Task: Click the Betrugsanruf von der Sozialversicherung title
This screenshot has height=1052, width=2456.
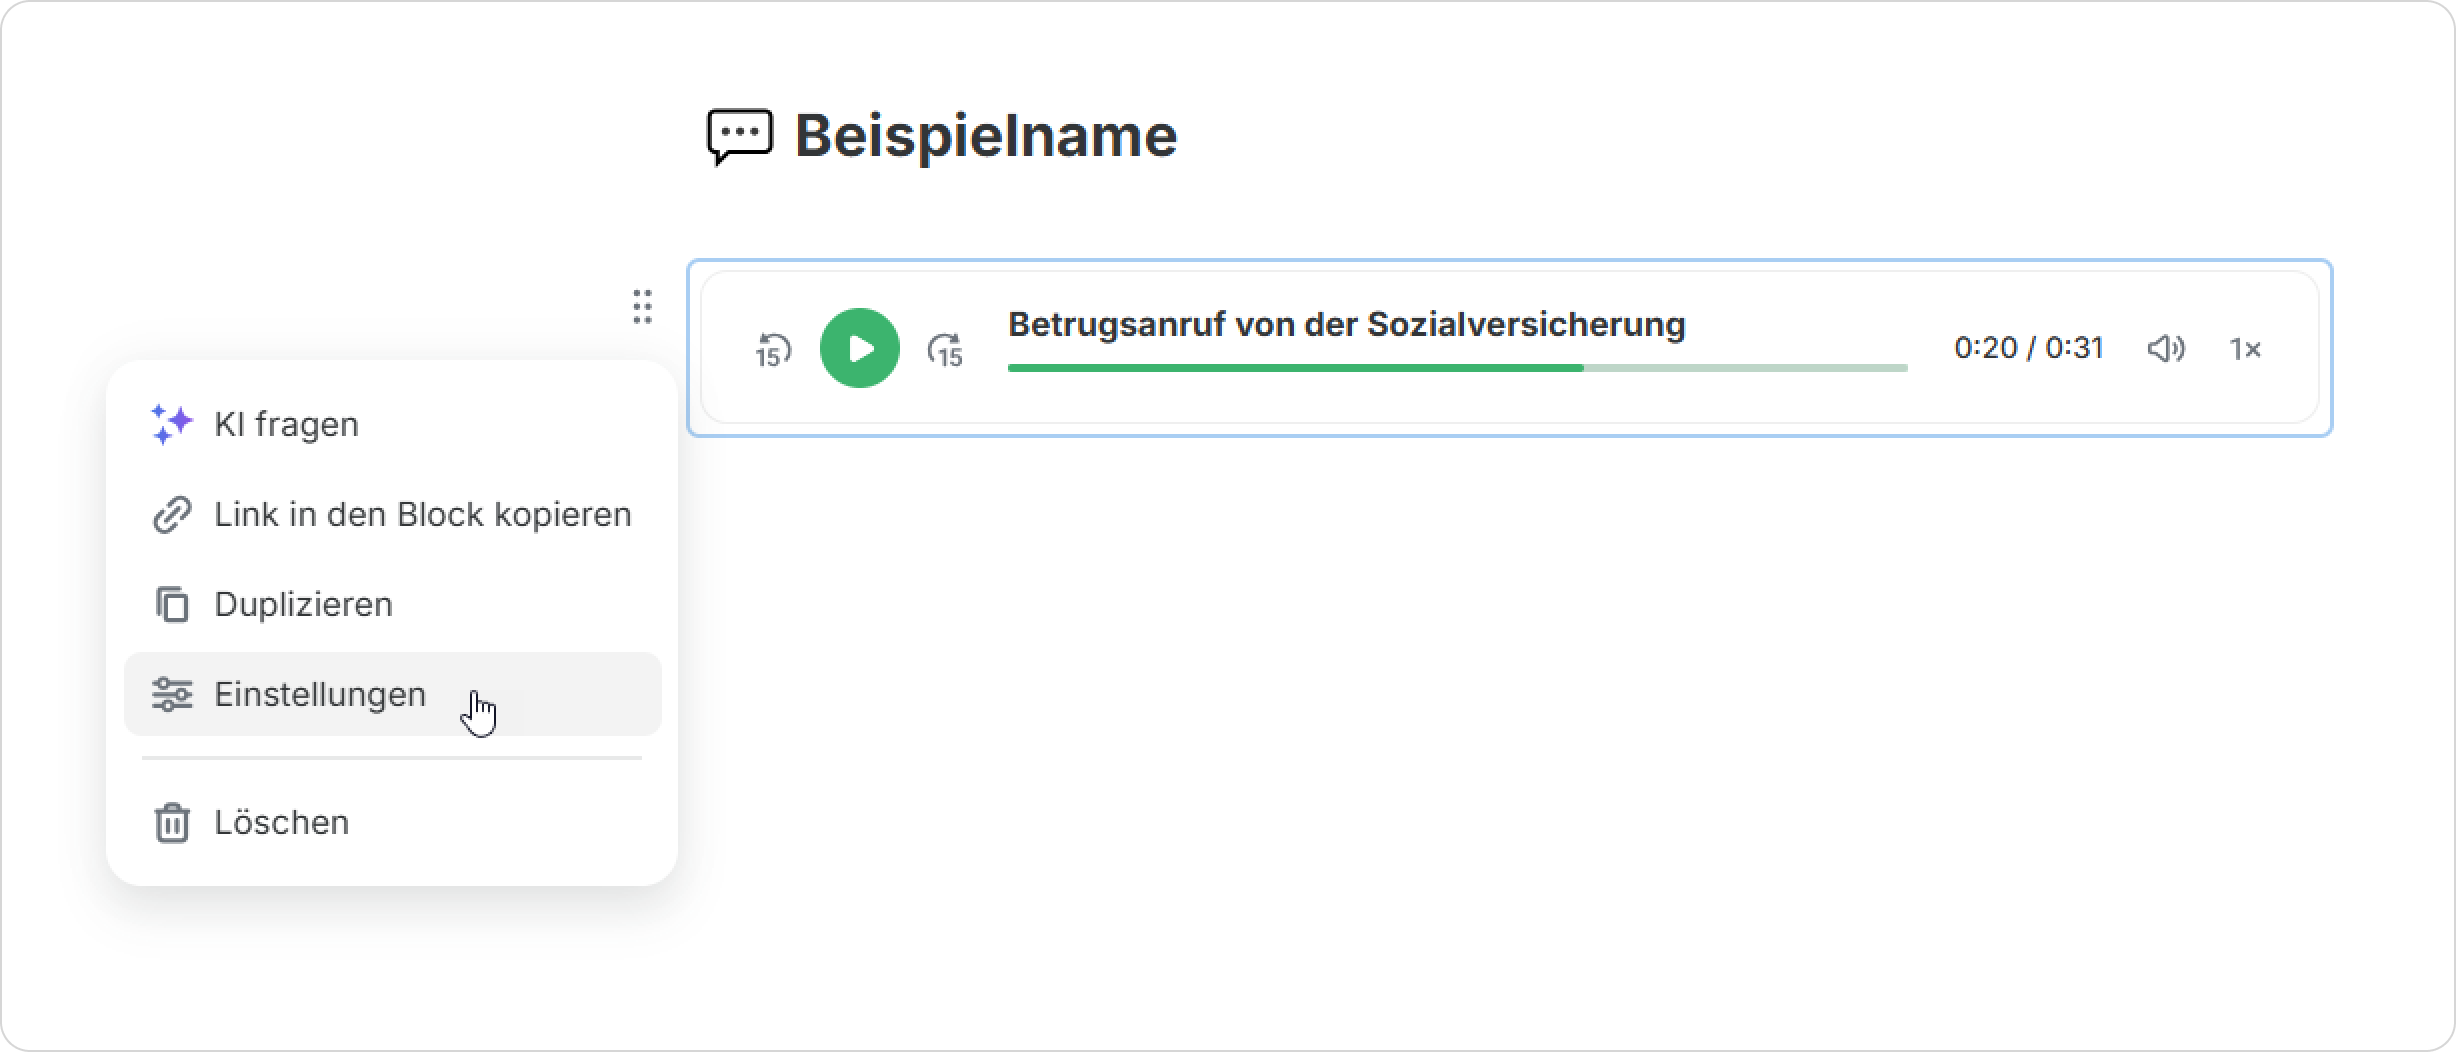Action: [x=1346, y=324]
